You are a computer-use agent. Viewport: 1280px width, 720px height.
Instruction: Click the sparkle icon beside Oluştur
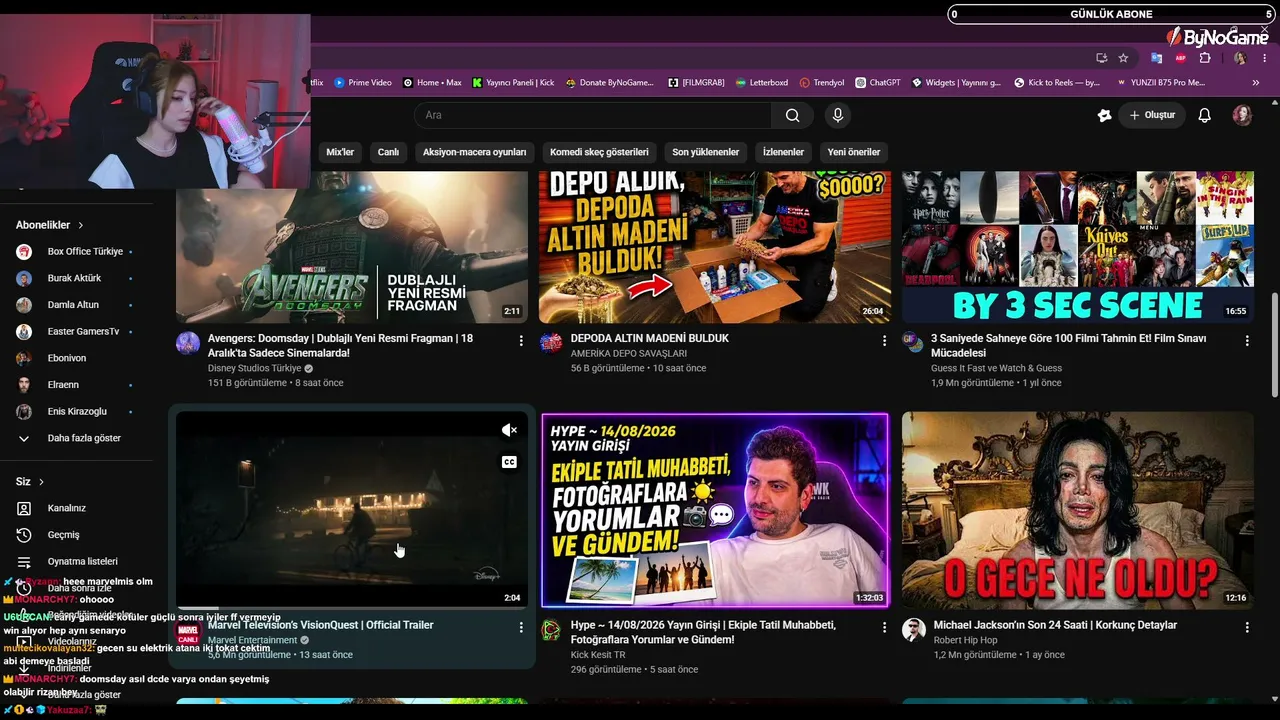pos(1104,115)
